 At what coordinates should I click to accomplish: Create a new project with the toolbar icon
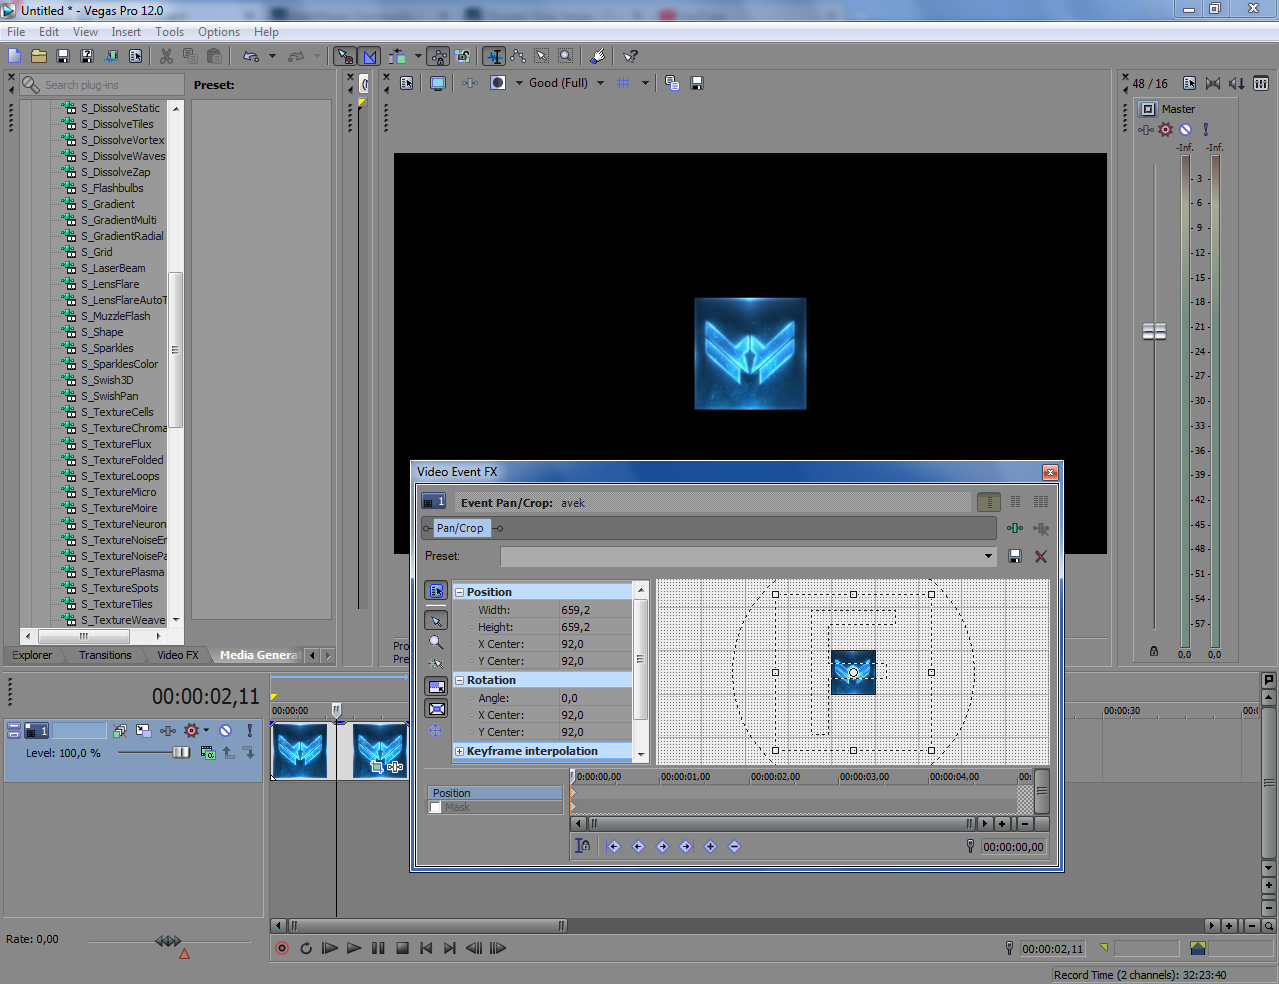(x=15, y=56)
